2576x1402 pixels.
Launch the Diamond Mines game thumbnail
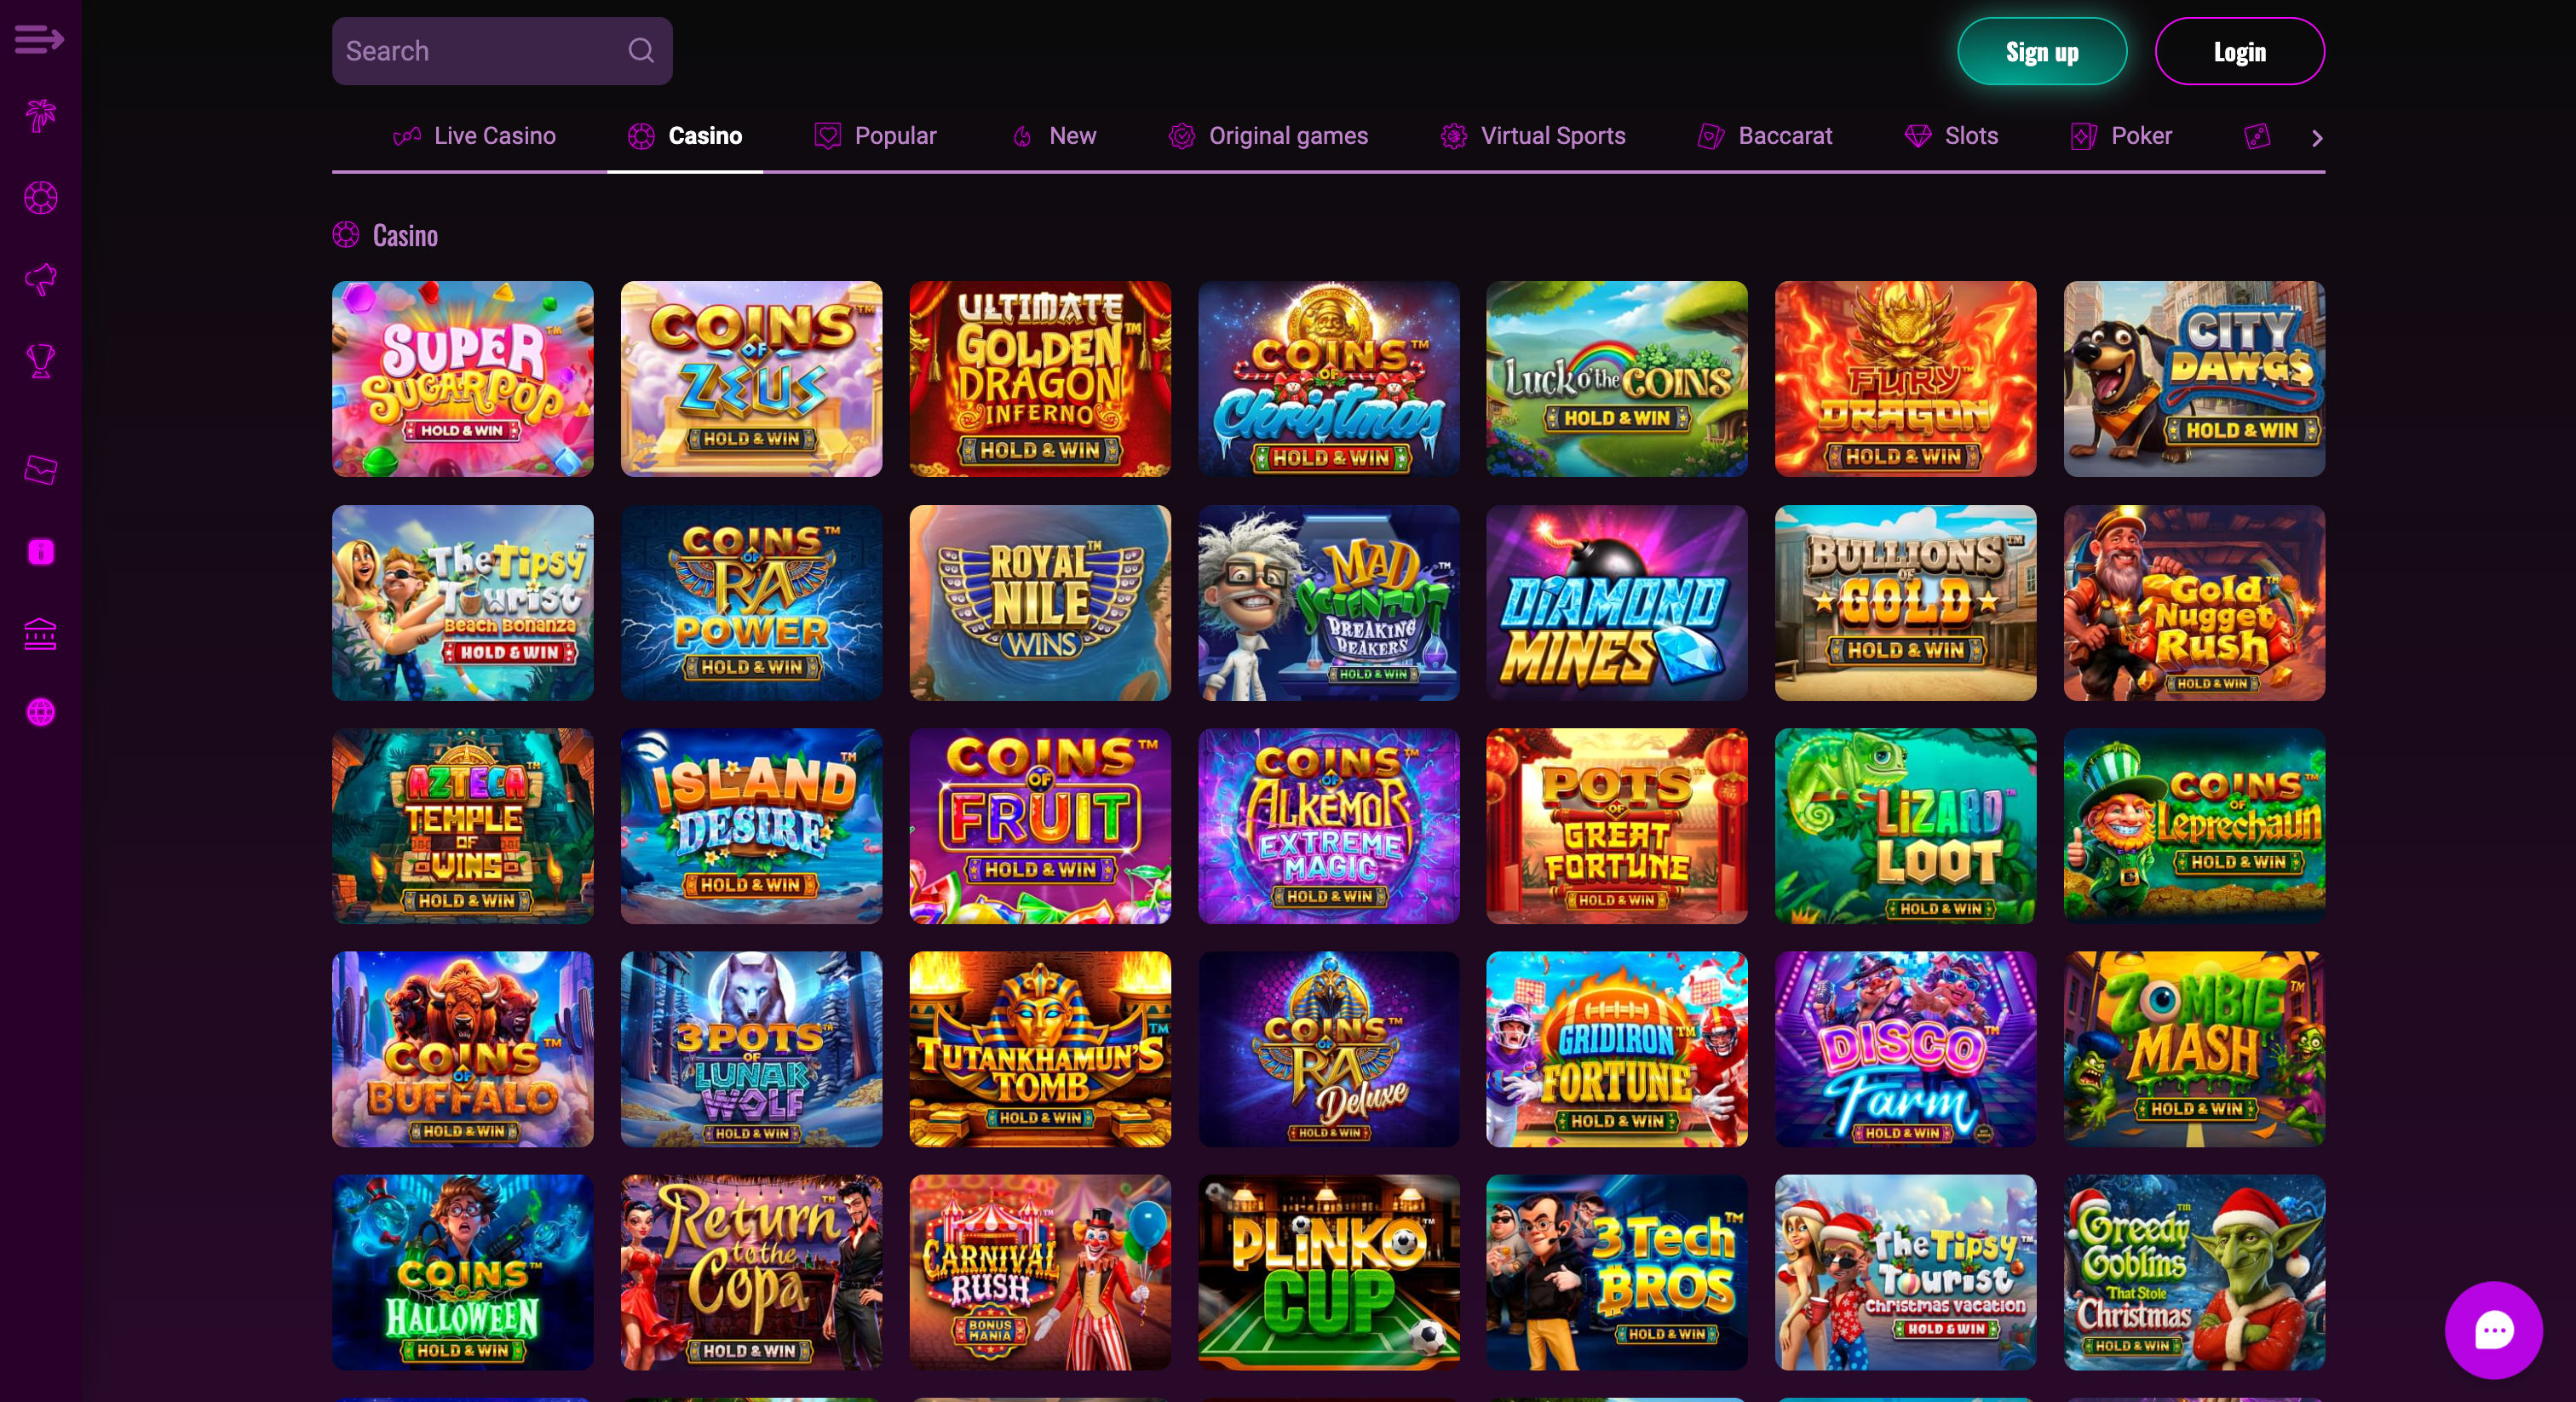pyautogui.click(x=1617, y=603)
